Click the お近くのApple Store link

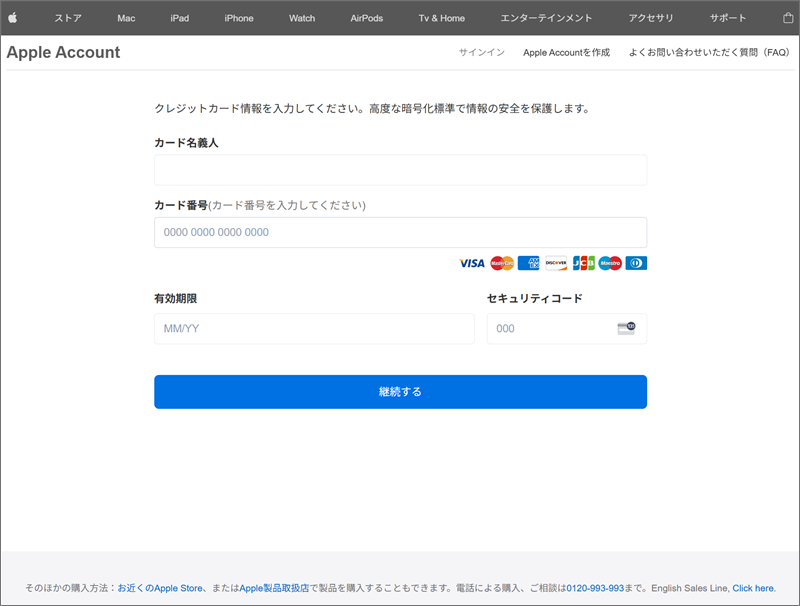(x=160, y=588)
